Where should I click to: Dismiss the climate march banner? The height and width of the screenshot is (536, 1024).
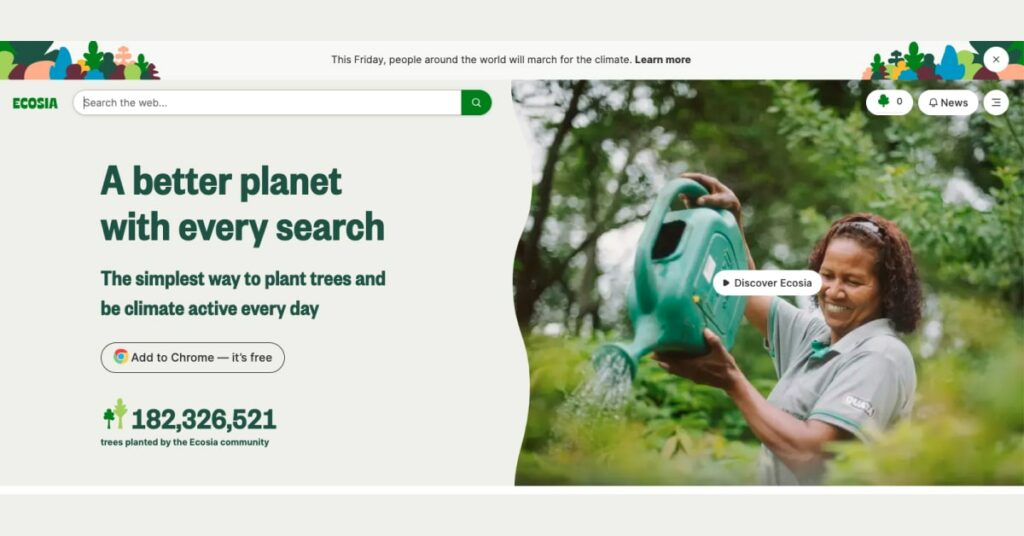pos(996,59)
